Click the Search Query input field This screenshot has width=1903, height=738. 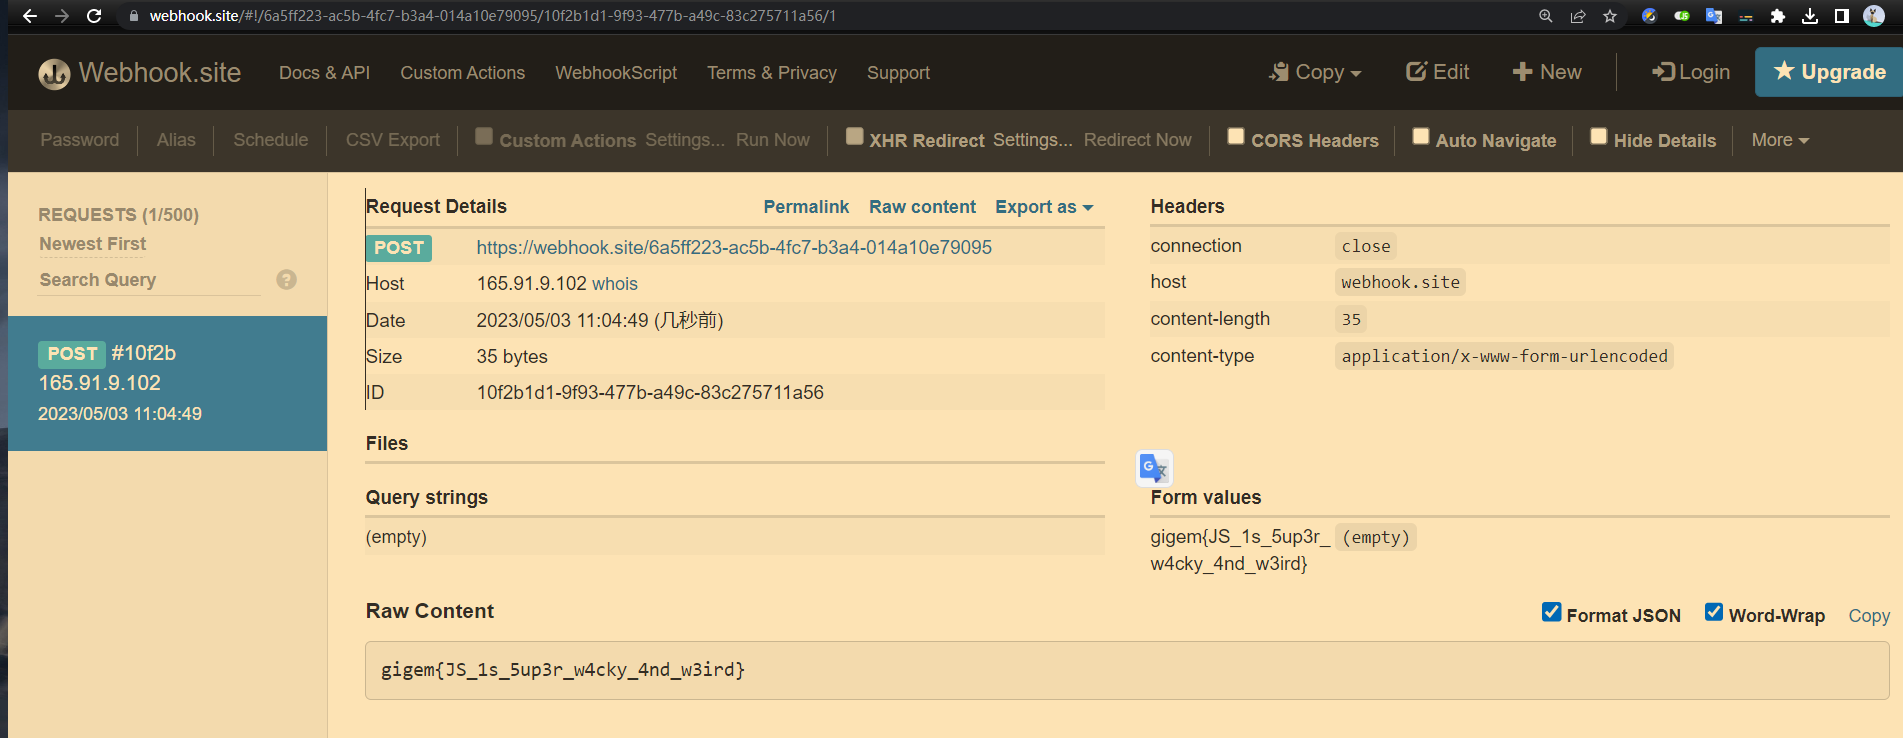tap(150, 280)
